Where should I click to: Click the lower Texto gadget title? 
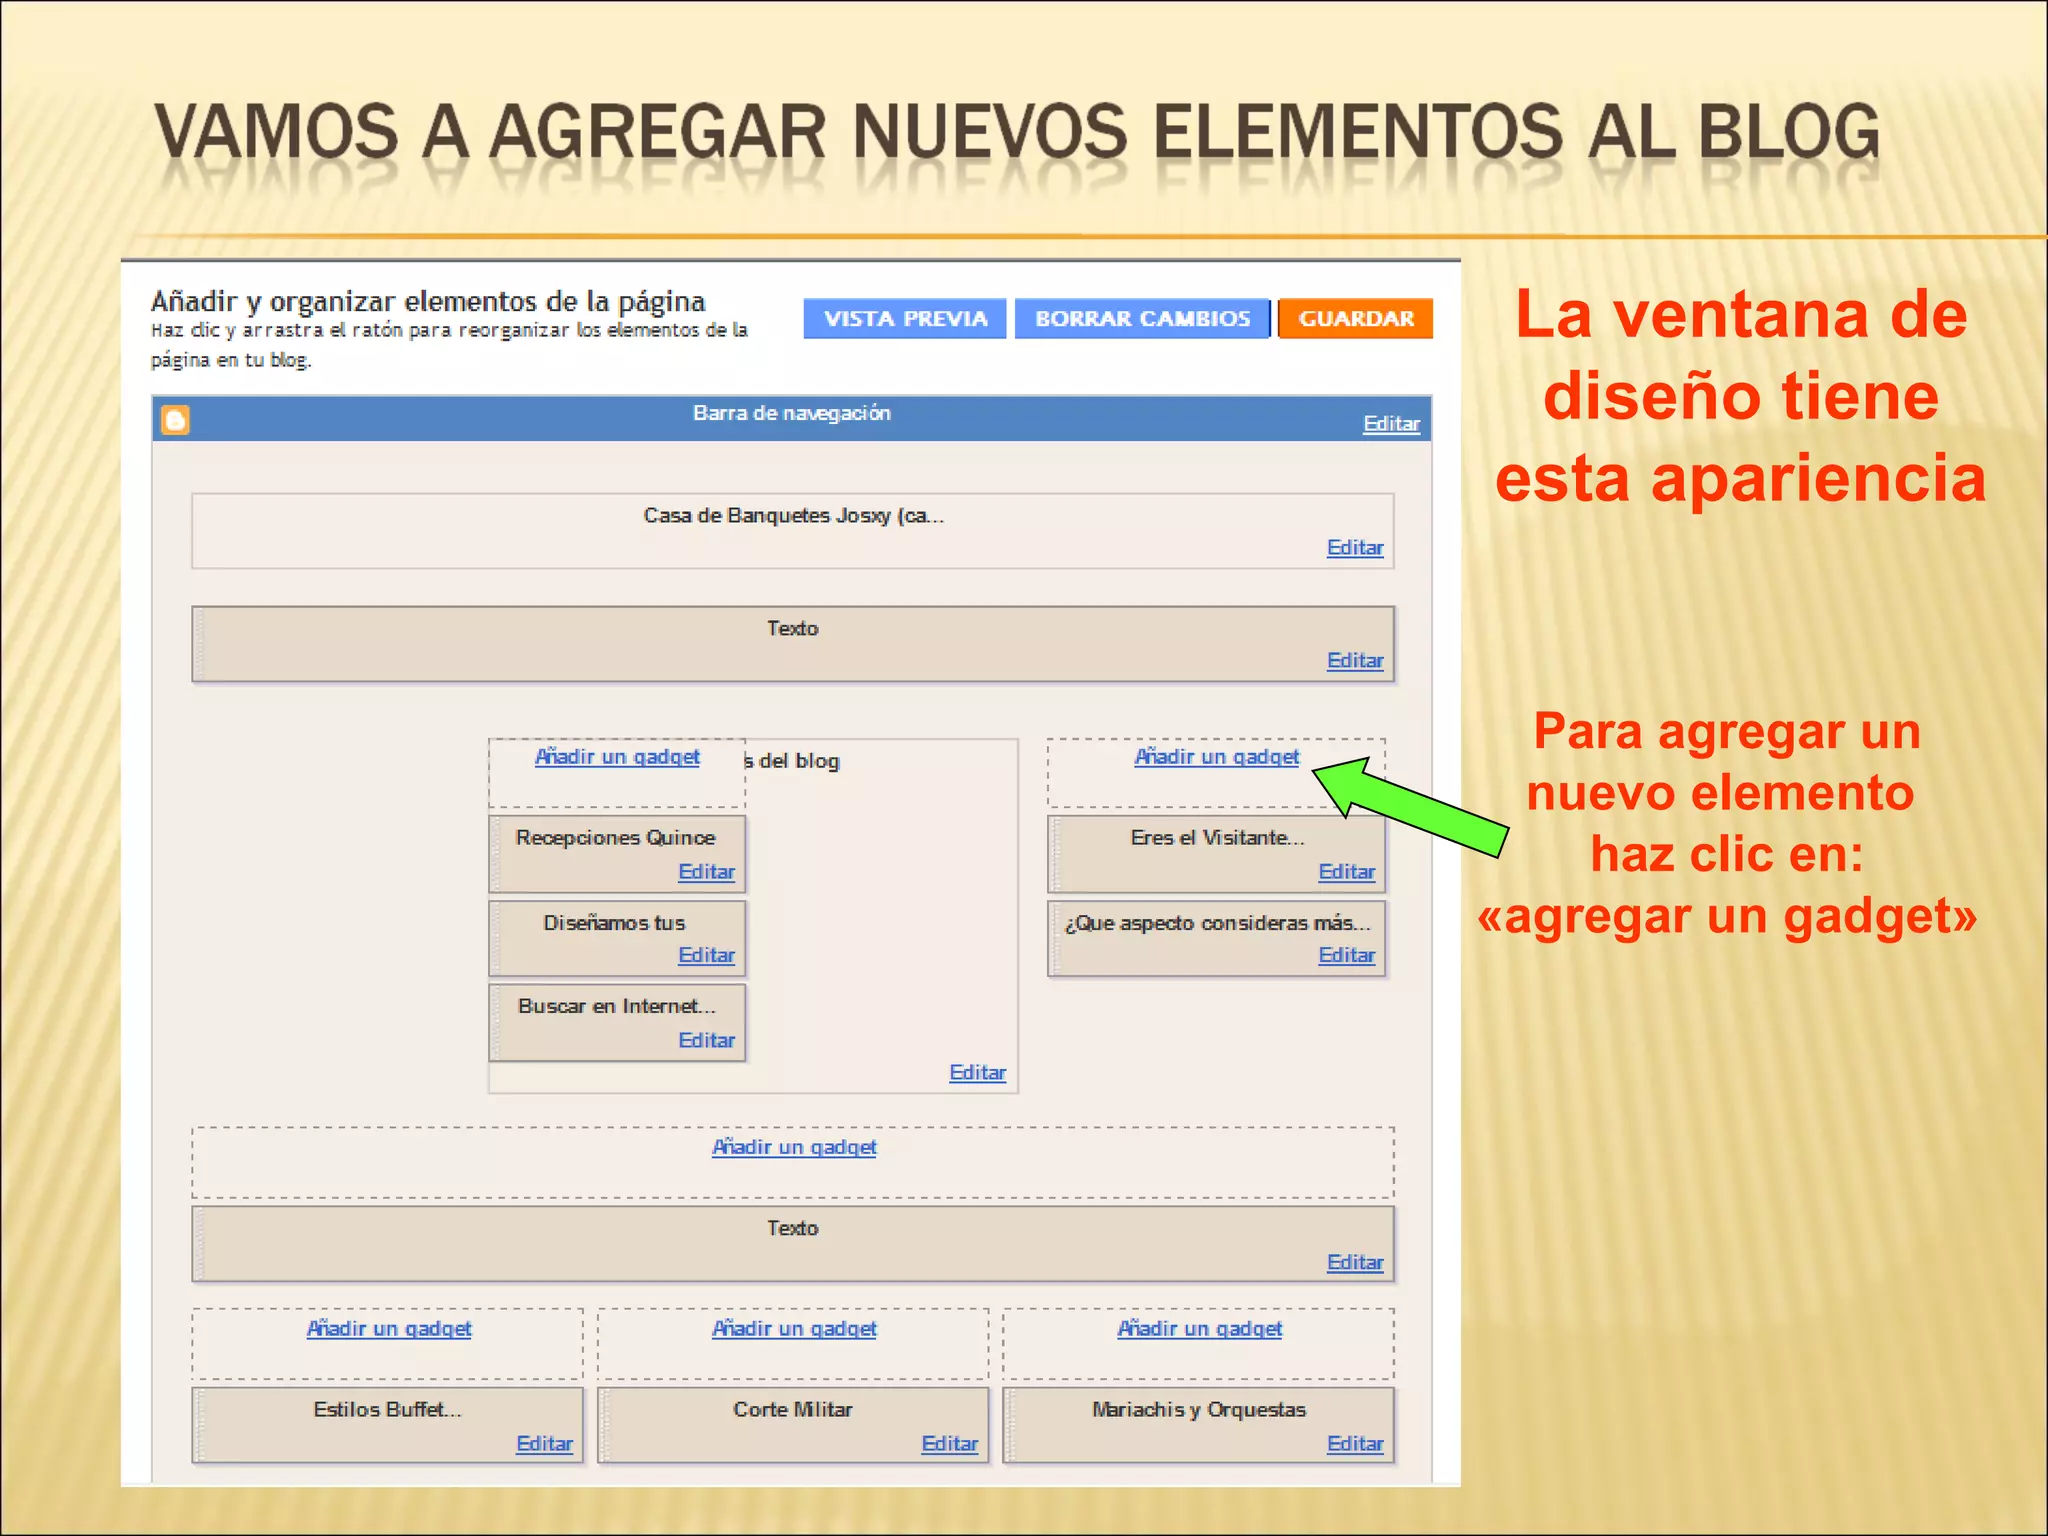(793, 1229)
